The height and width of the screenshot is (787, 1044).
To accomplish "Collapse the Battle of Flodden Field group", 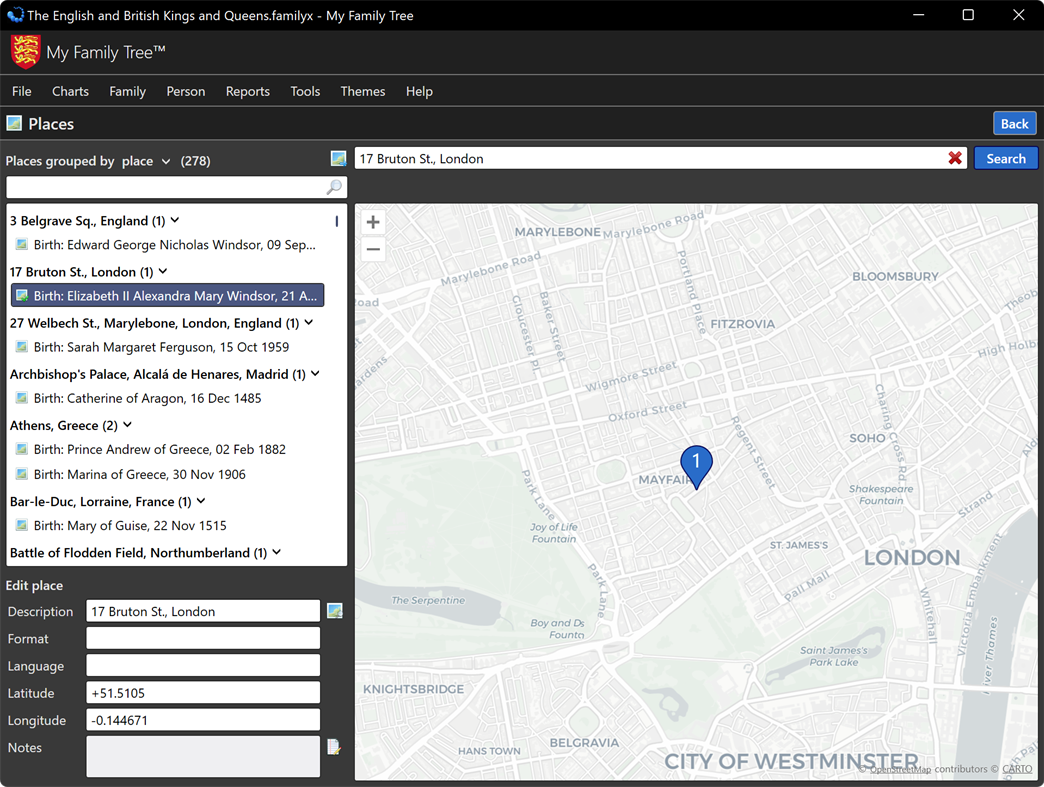I will [277, 553].
